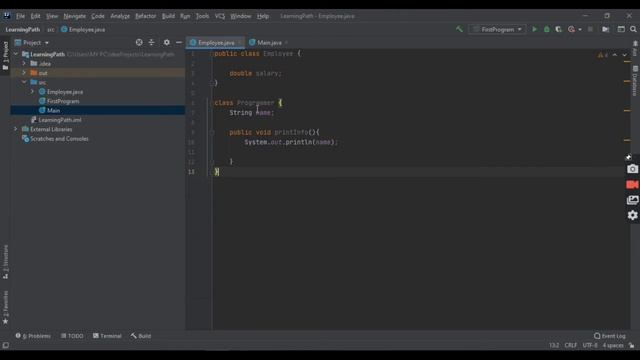This screenshot has height=360, width=640.
Task: Click the Employee.java breadcrumb in navigation bar
Action: click(x=83, y=29)
